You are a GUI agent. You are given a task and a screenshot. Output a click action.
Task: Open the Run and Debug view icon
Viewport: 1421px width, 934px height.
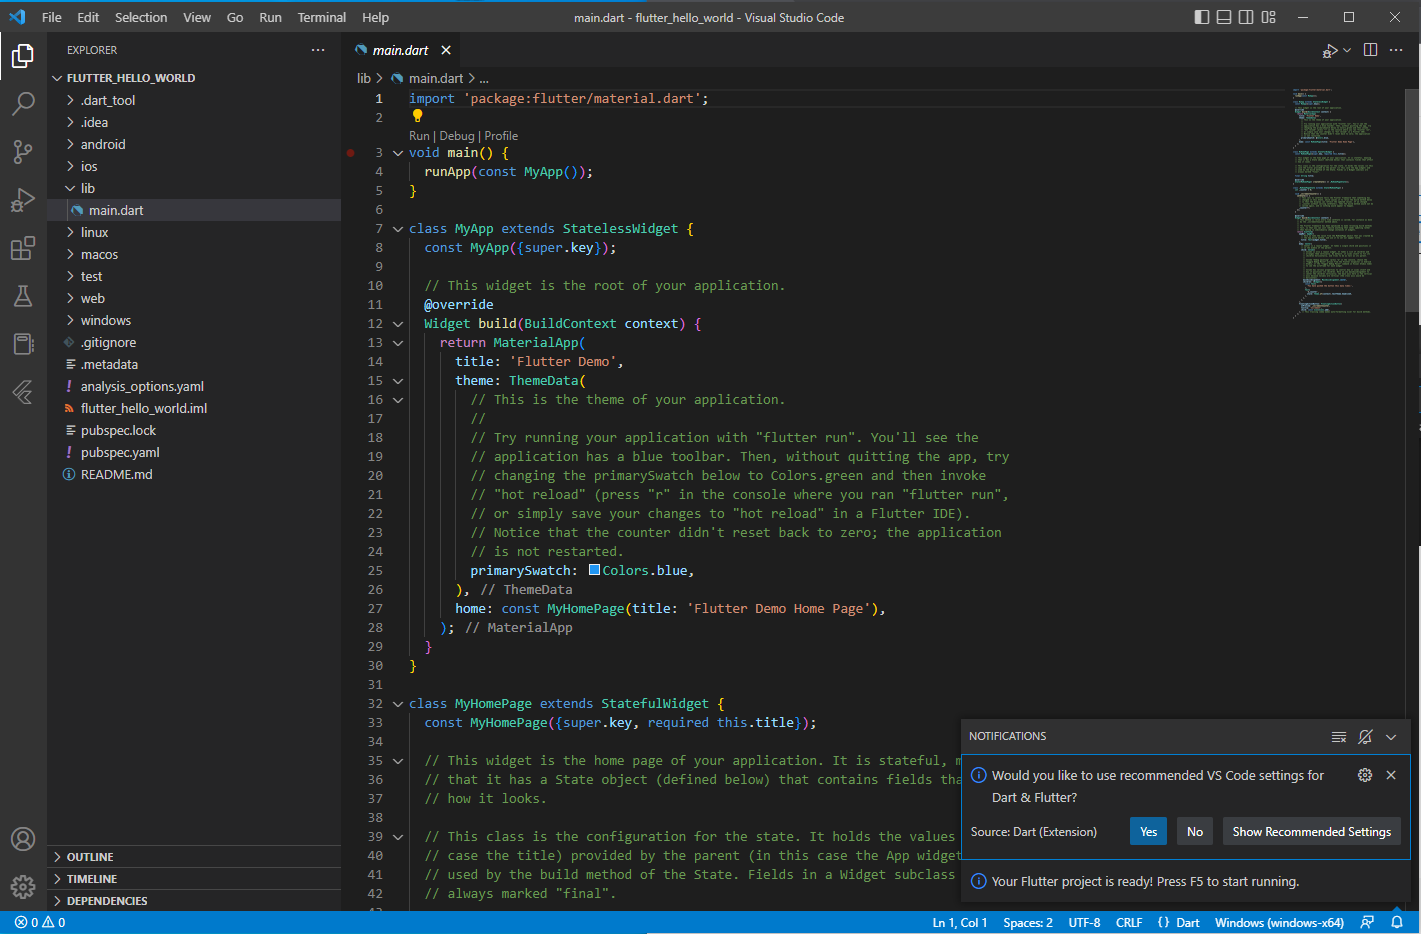[23, 200]
